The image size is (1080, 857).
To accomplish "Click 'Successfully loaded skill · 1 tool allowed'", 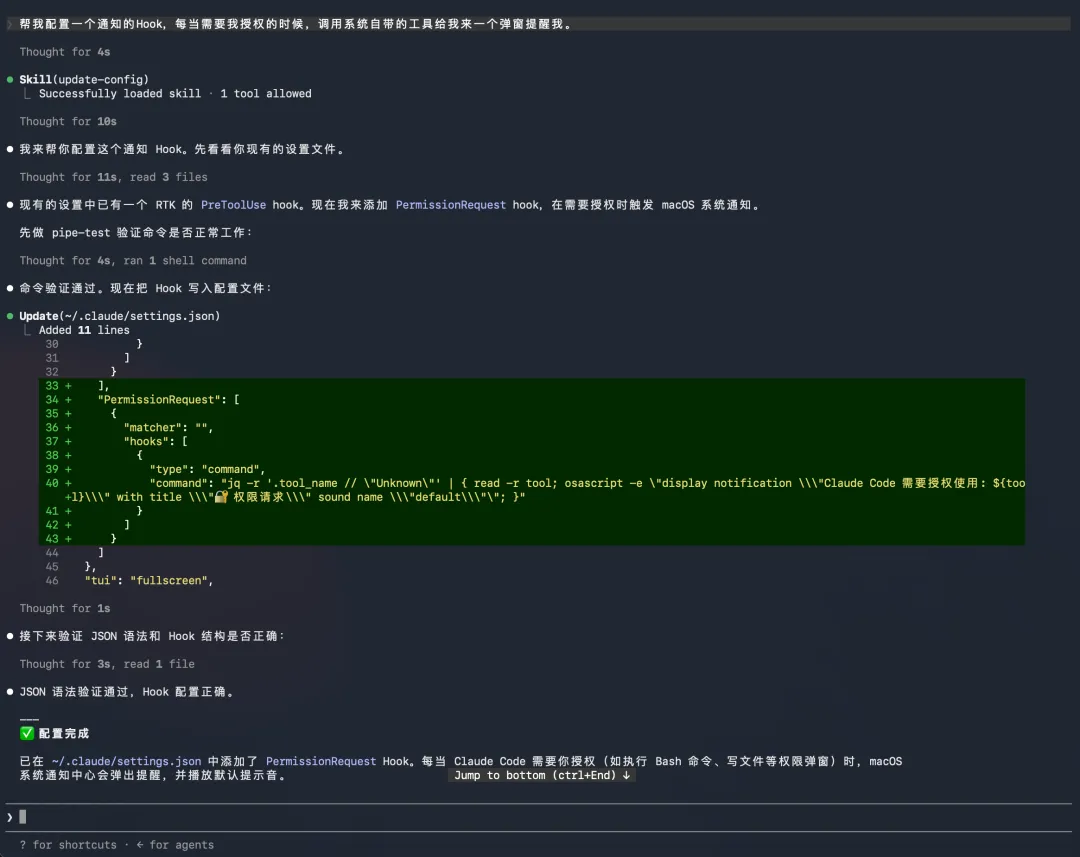I will (175, 94).
